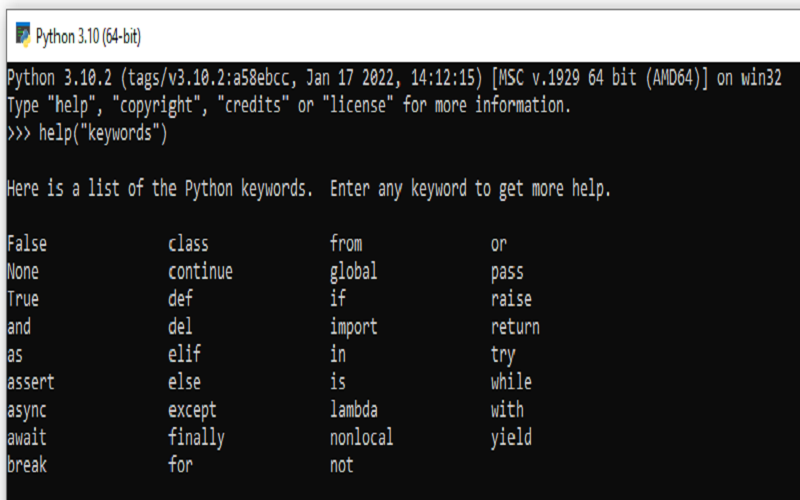Image resolution: width=800 pixels, height=500 pixels.
Task: Select the keyword and
Action: click(19, 327)
